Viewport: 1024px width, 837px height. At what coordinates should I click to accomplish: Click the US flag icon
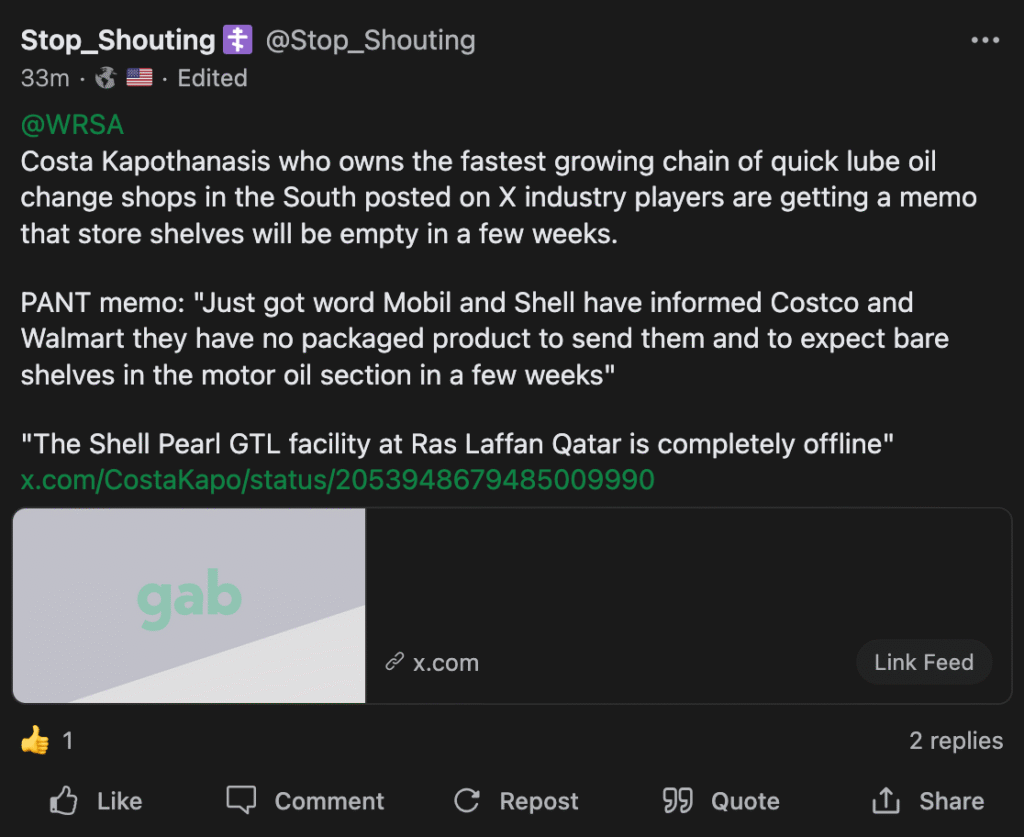[139, 78]
